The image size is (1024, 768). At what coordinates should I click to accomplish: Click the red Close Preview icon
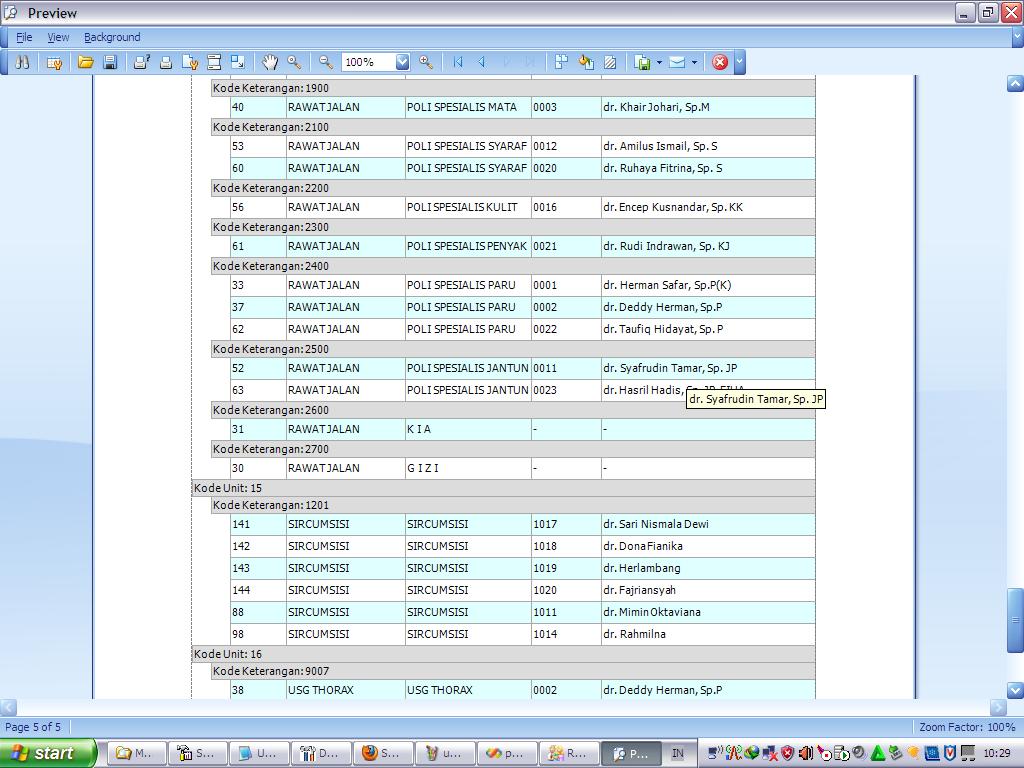point(720,62)
